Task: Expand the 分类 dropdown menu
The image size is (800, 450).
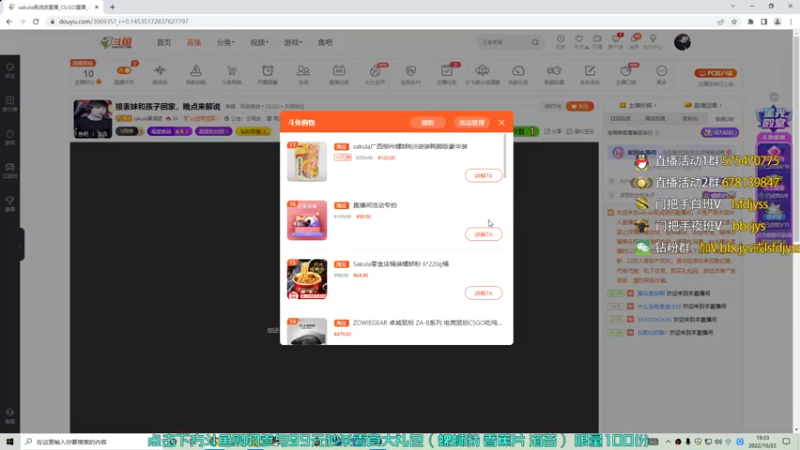Action: (x=226, y=42)
